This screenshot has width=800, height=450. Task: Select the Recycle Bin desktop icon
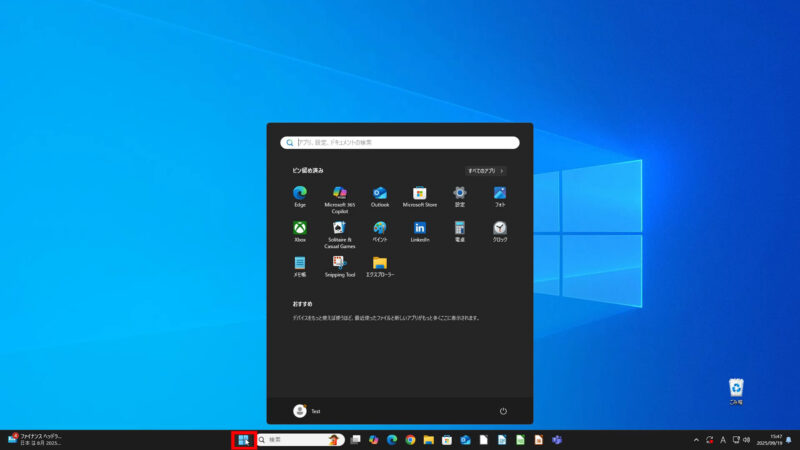tap(736, 390)
